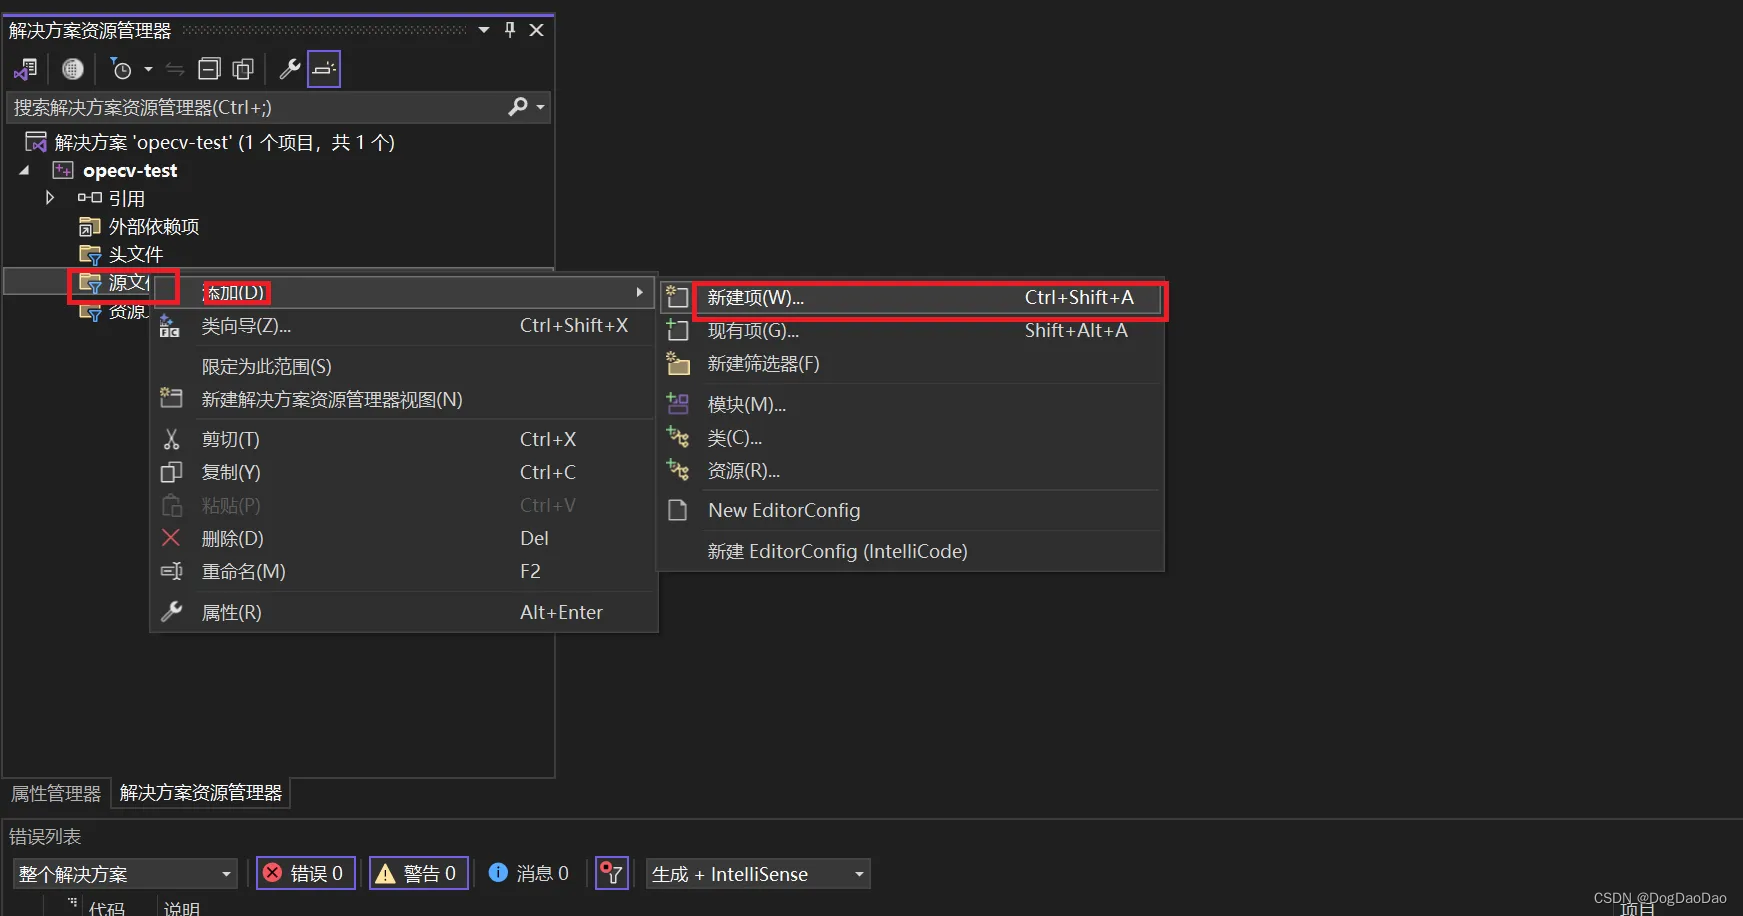Image resolution: width=1743 pixels, height=916 pixels.
Task: Open the 添加(D) submenu
Action: 402,292
